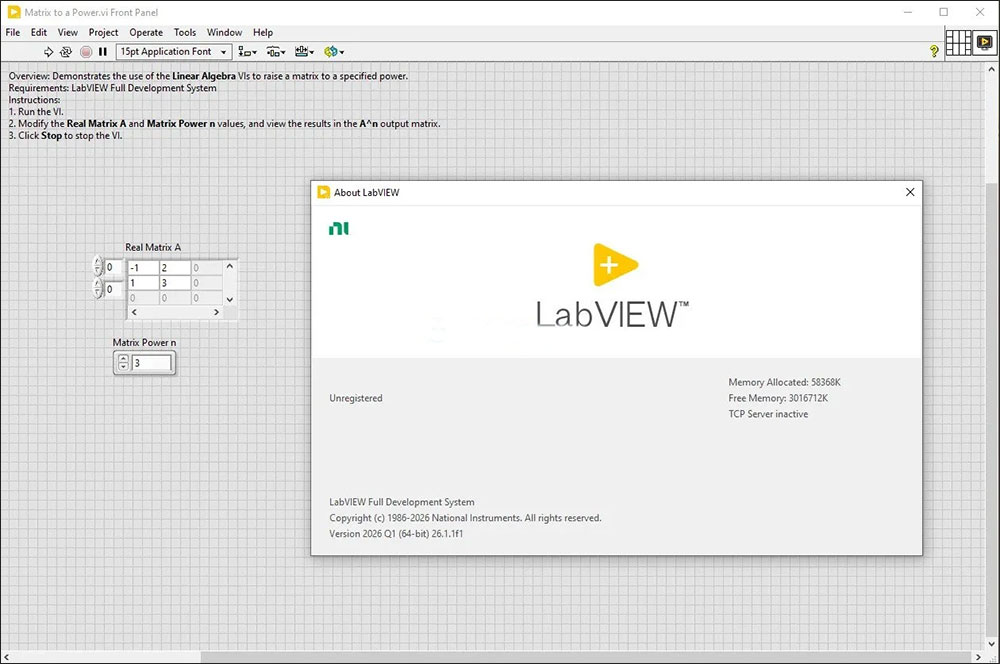Open the Window menu
Screen dimensions: 1000x664
point(224,33)
